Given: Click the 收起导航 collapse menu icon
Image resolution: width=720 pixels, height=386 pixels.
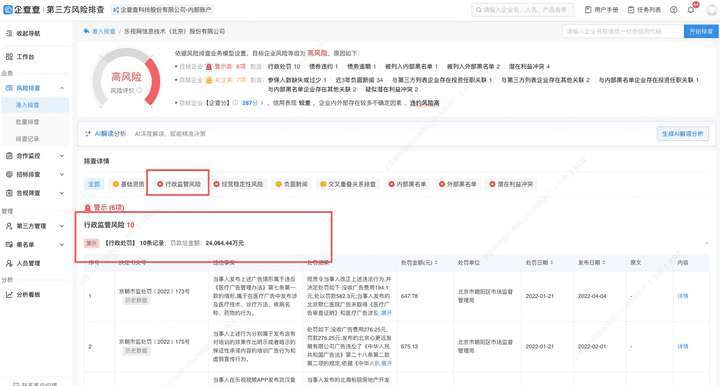Looking at the screenshot, I should [9, 34].
